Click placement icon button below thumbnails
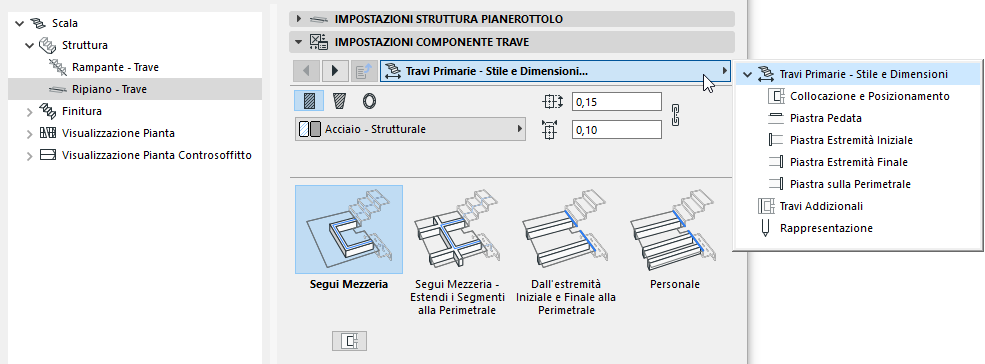The width and height of the screenshot is (985, 364). [x=349, y=341]
